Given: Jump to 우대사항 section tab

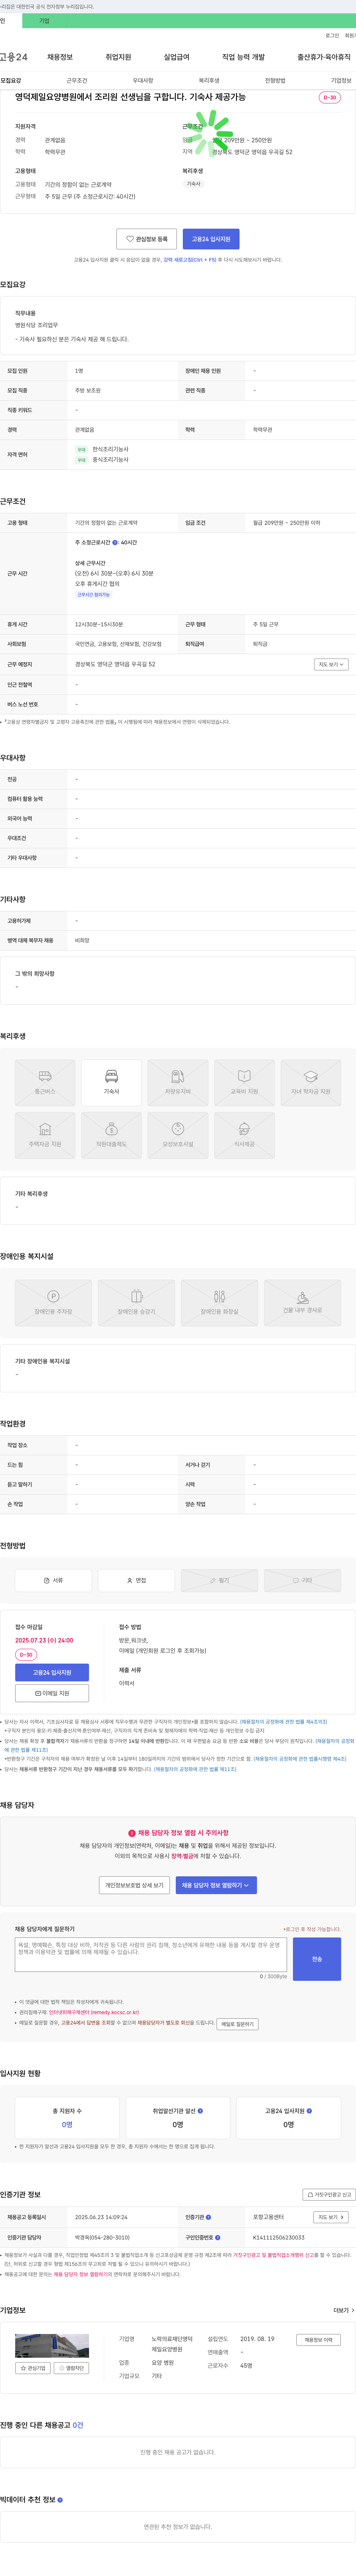Looking at the screenshot, I should 143,80.
